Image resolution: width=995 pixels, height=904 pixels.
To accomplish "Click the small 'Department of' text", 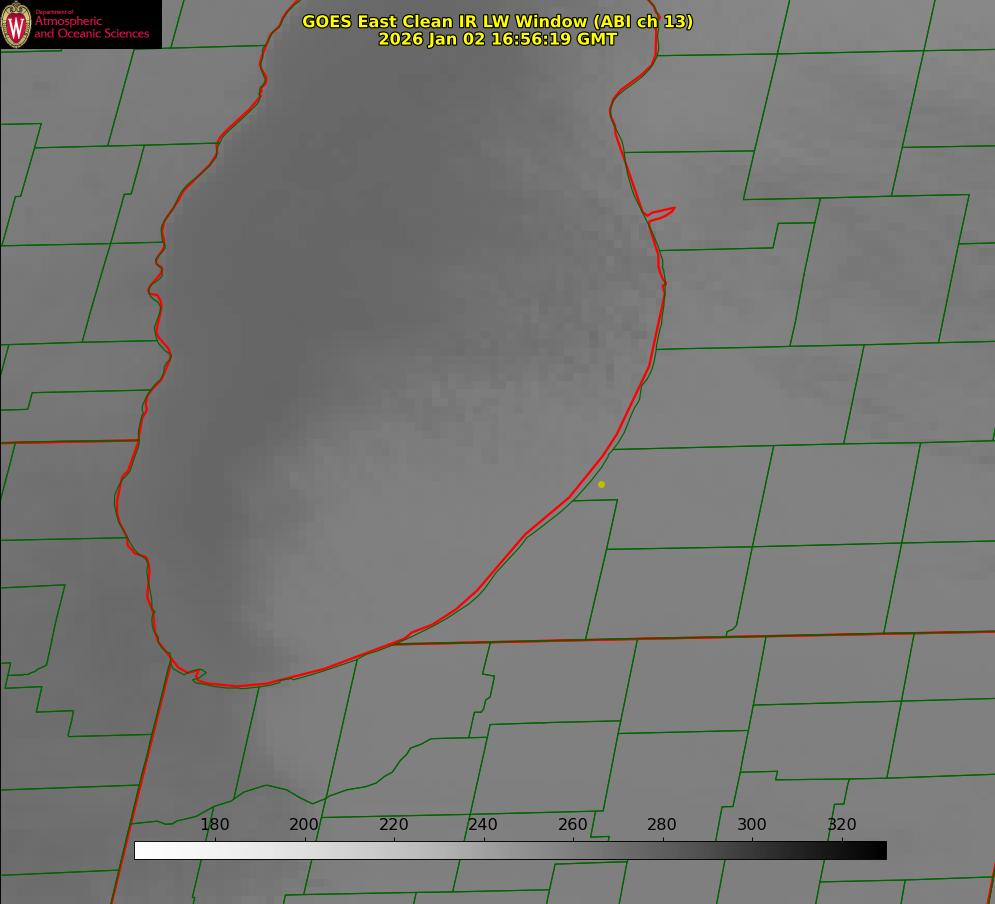I will tap(54, 12).
